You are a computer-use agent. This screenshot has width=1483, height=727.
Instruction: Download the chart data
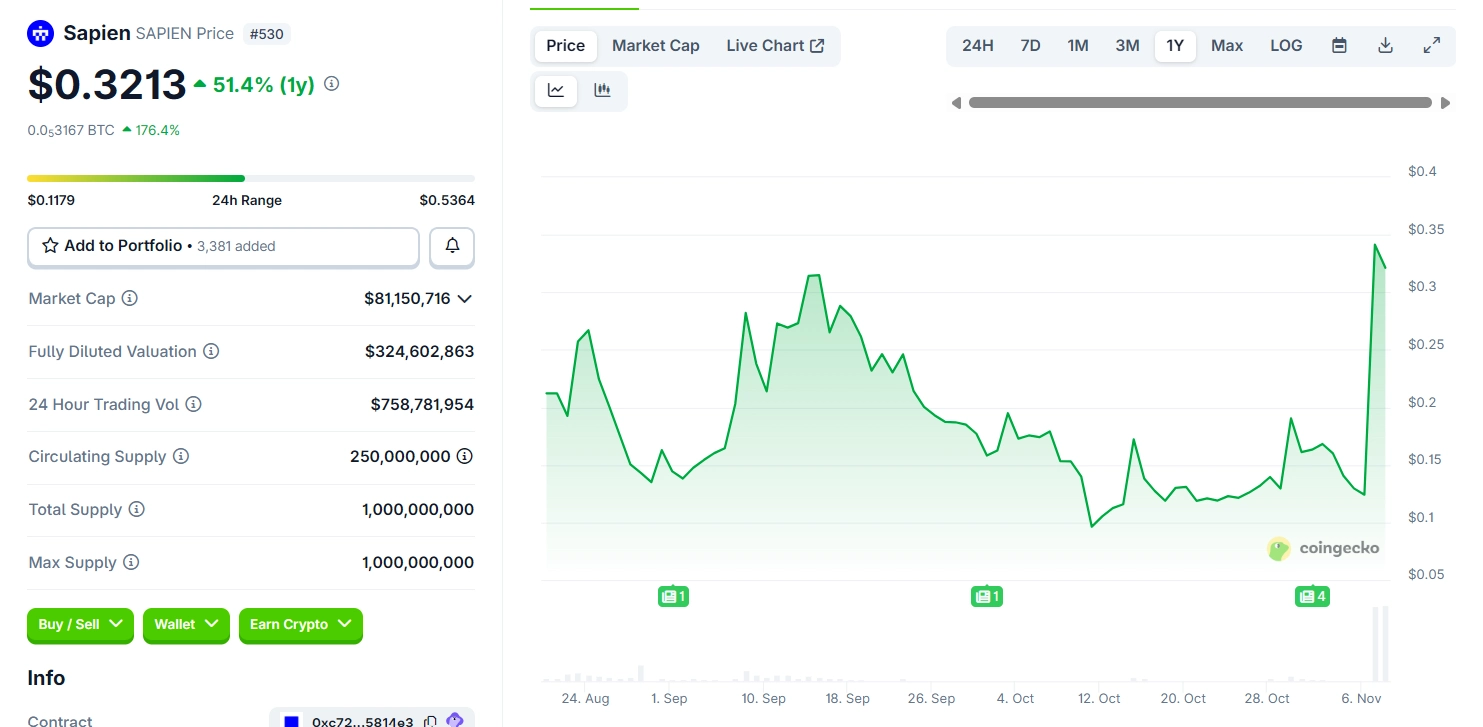click(x=1385, y=45)
